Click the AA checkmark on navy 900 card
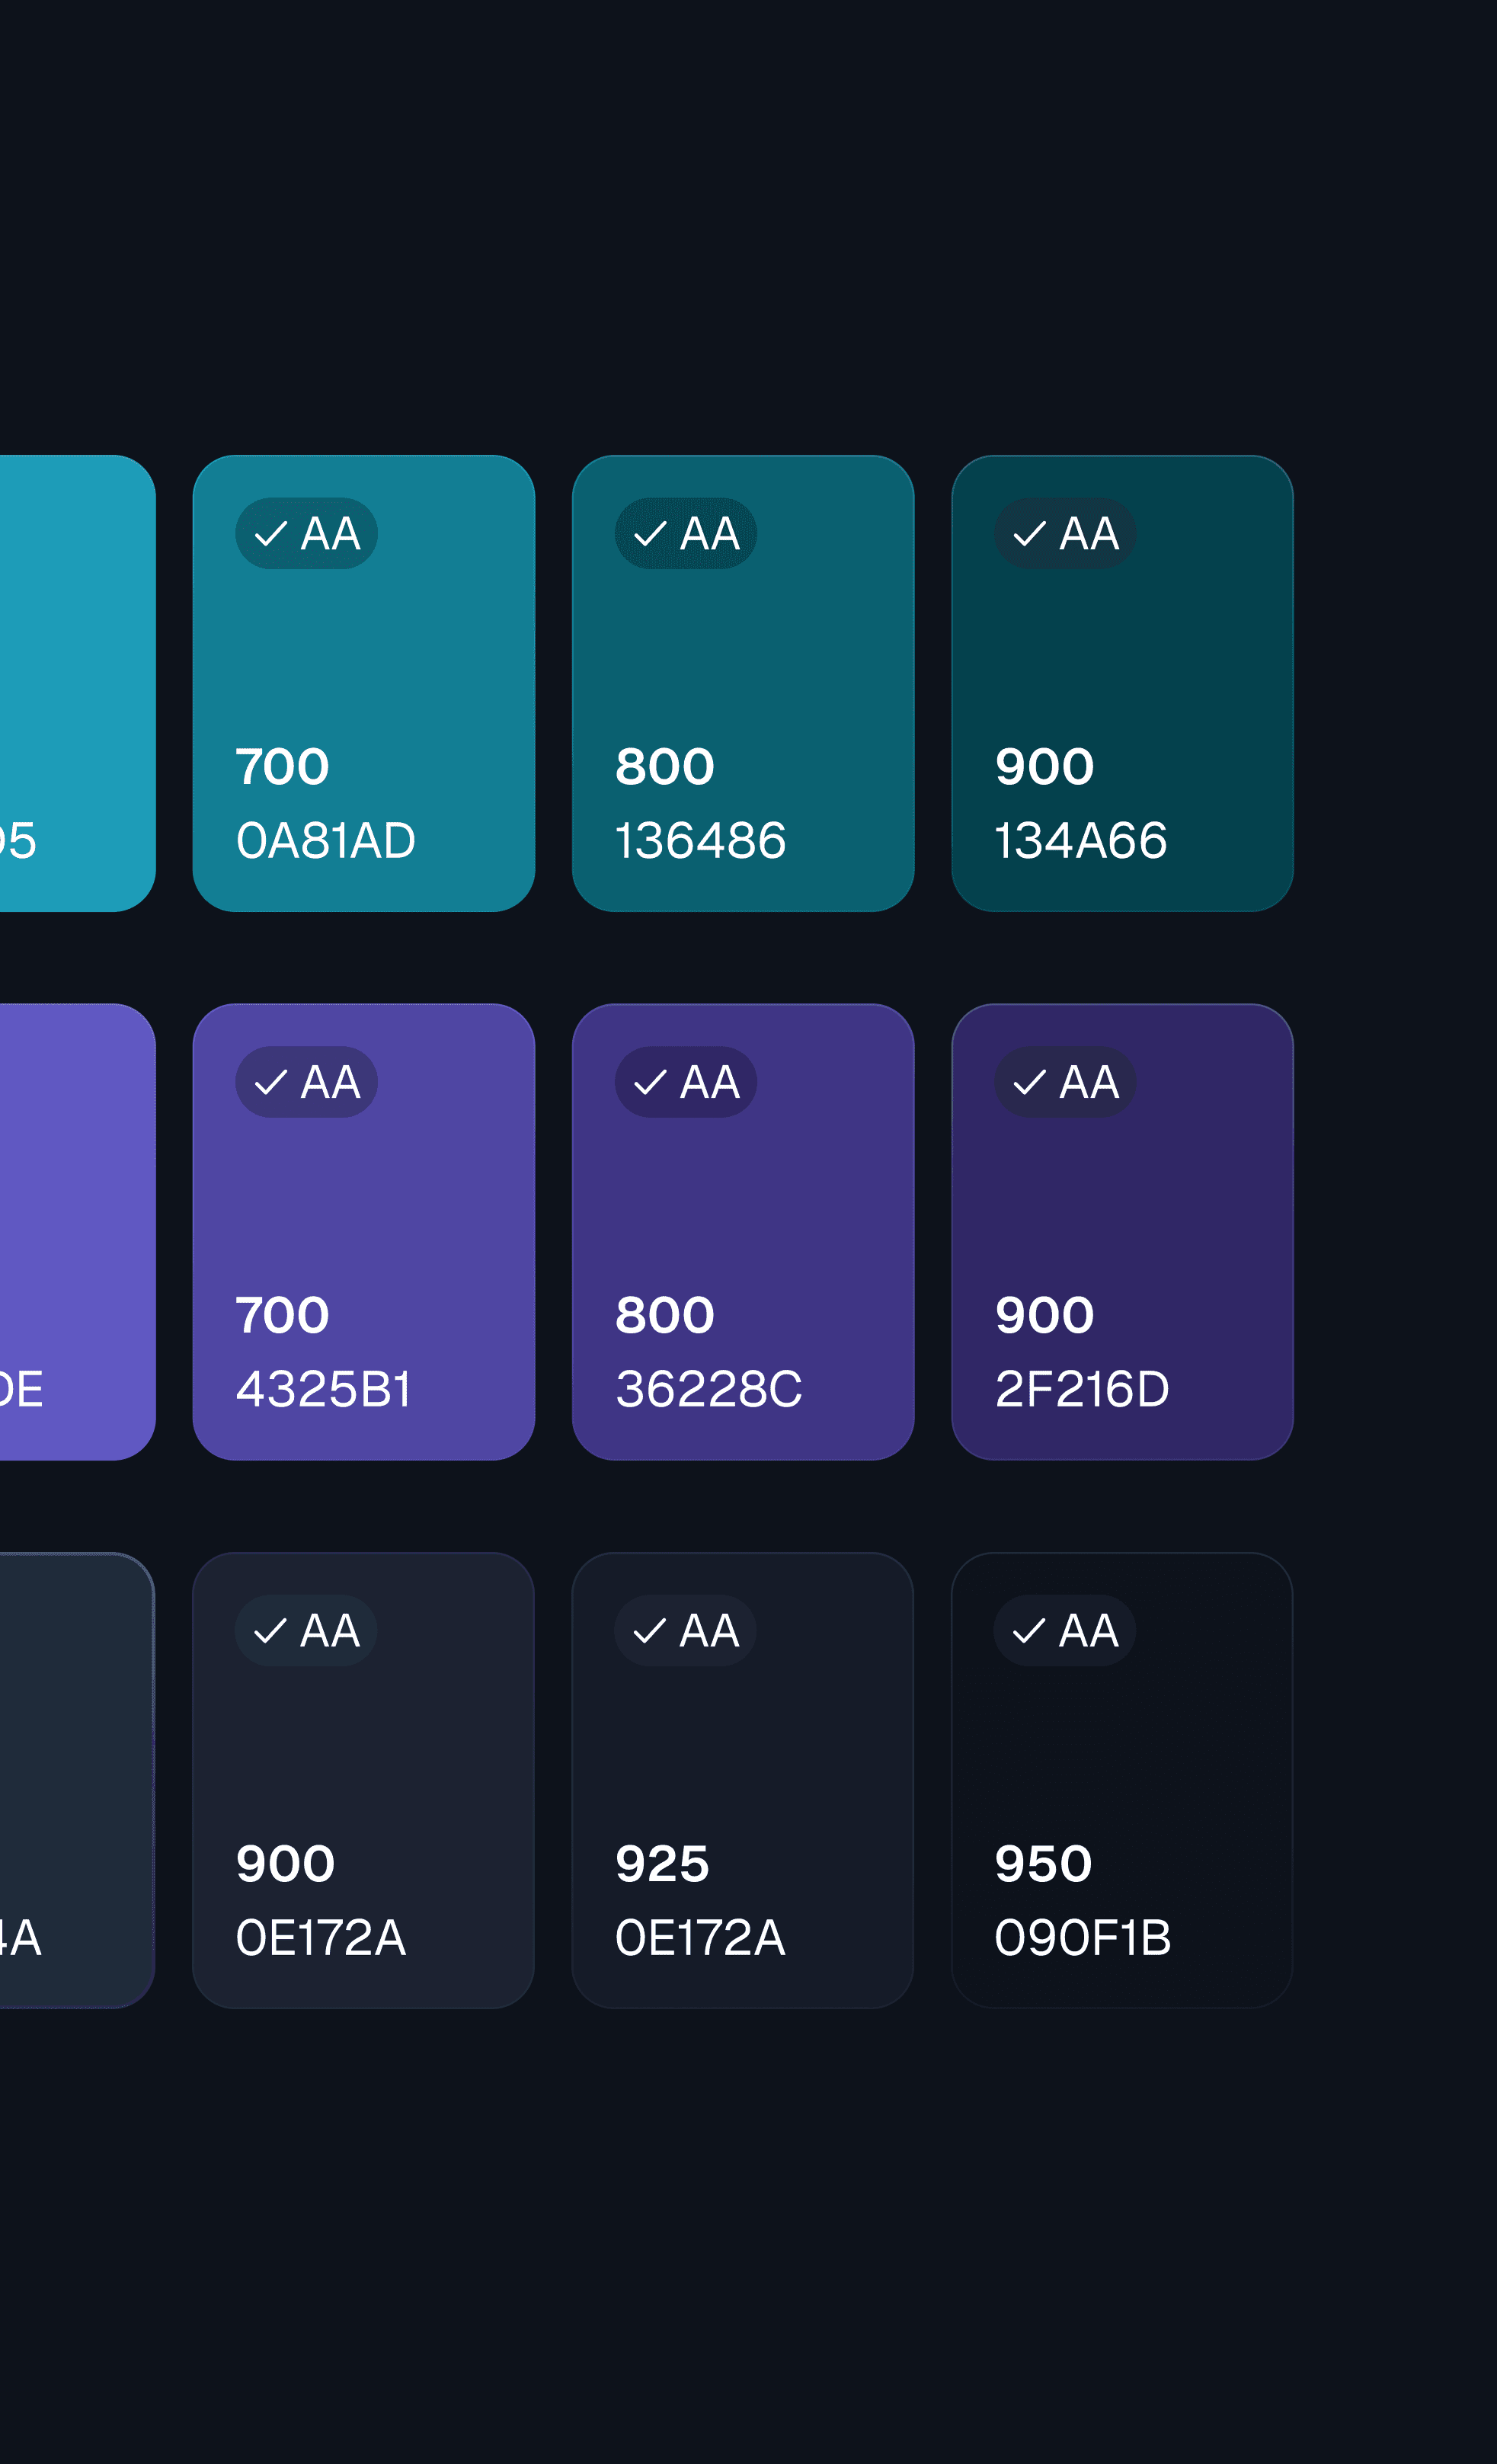This screenshot has width=1497, height=2464. tap(306, 1631)
